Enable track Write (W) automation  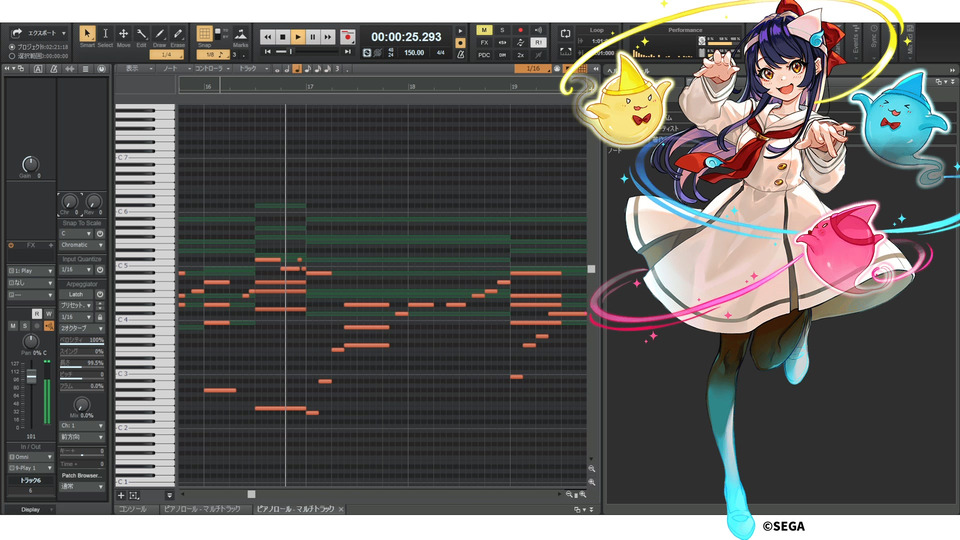point(48,314)
